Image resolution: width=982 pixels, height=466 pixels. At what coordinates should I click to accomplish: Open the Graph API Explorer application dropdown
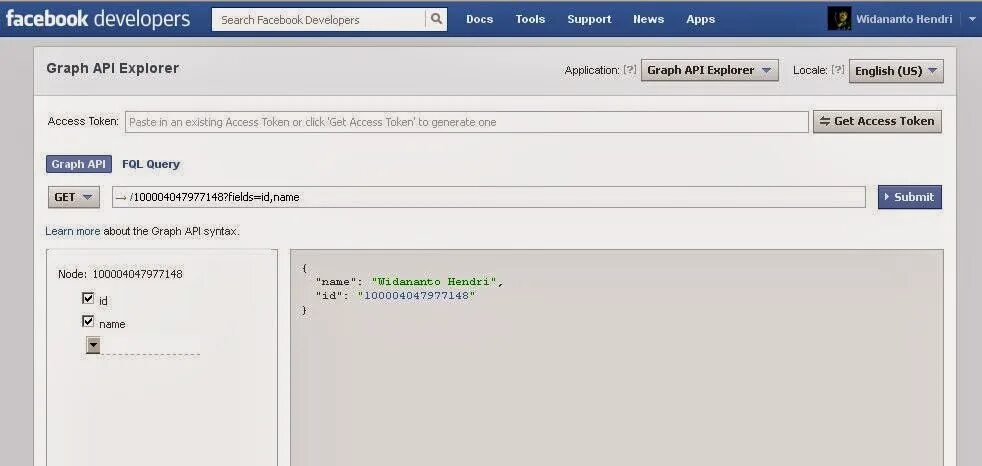[x=710, y=70]
